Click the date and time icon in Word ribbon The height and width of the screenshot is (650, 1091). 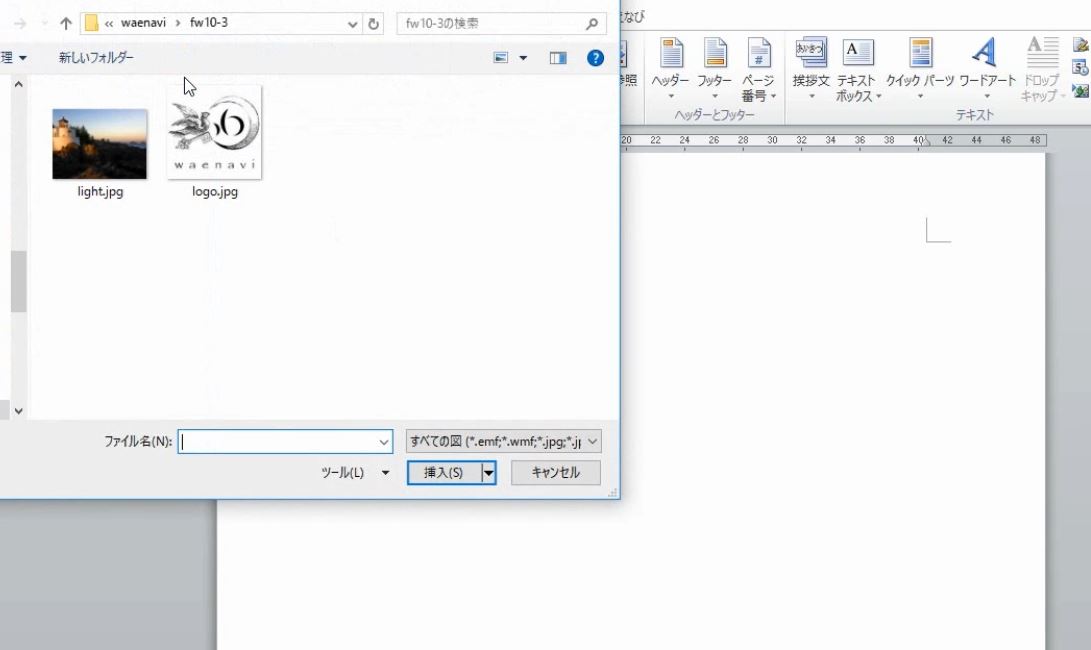tap(1081, 68)
